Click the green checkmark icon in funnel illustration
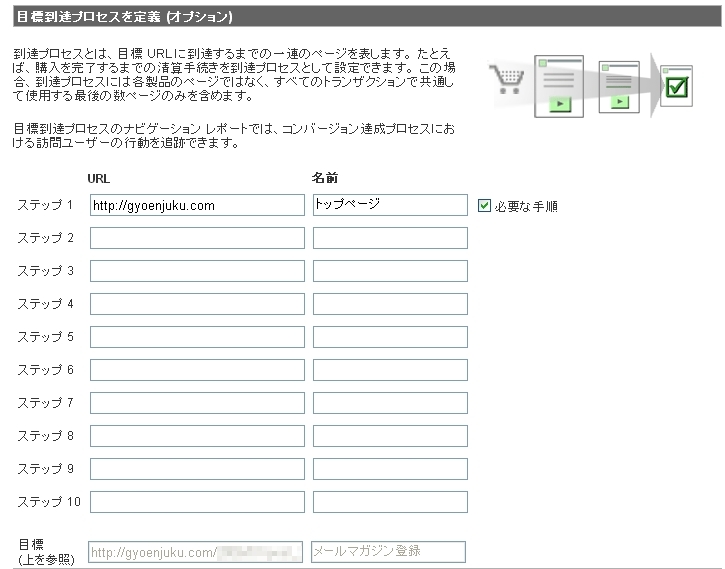 coord(677,86)
